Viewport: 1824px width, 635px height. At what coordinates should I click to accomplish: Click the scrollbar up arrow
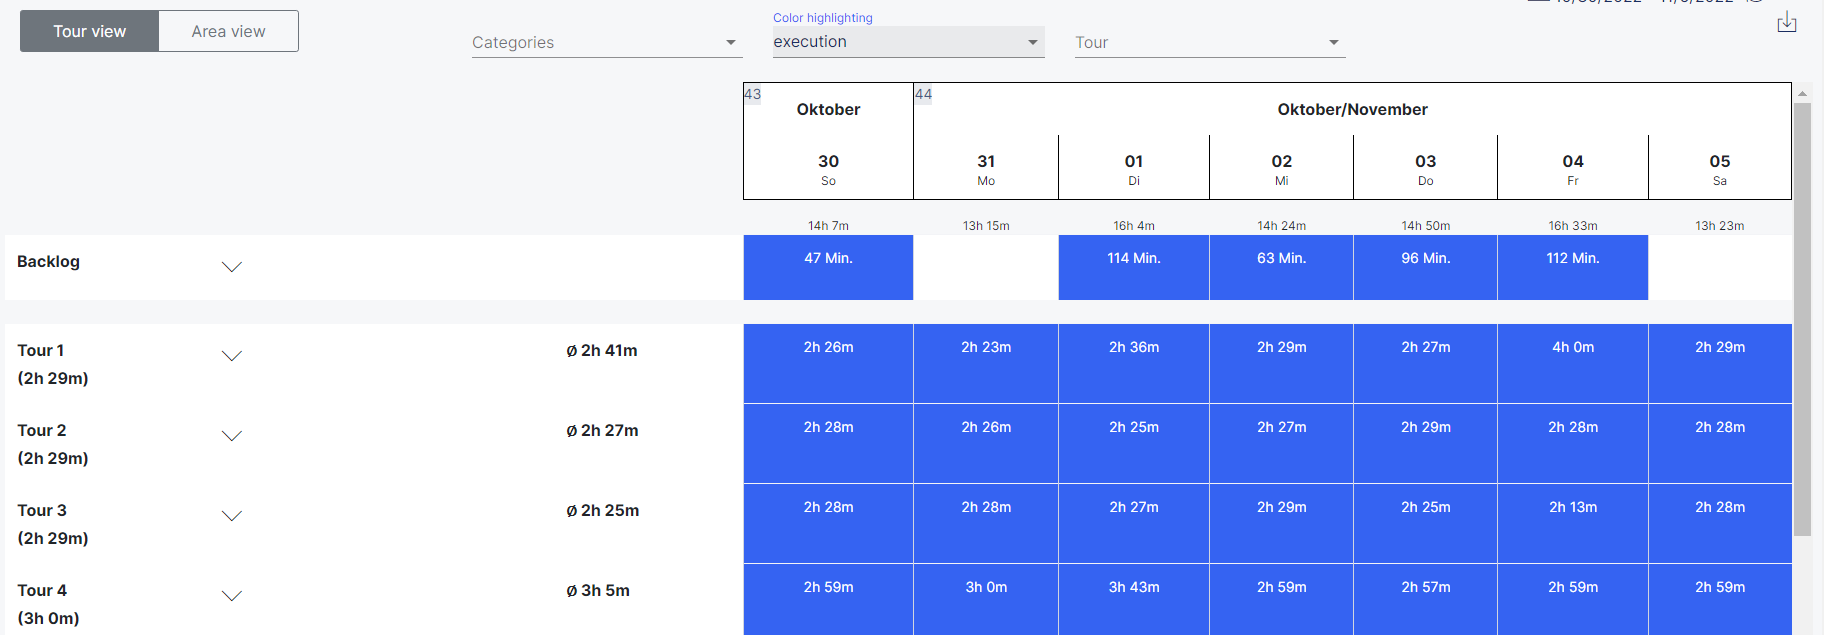pos(1802,93)
